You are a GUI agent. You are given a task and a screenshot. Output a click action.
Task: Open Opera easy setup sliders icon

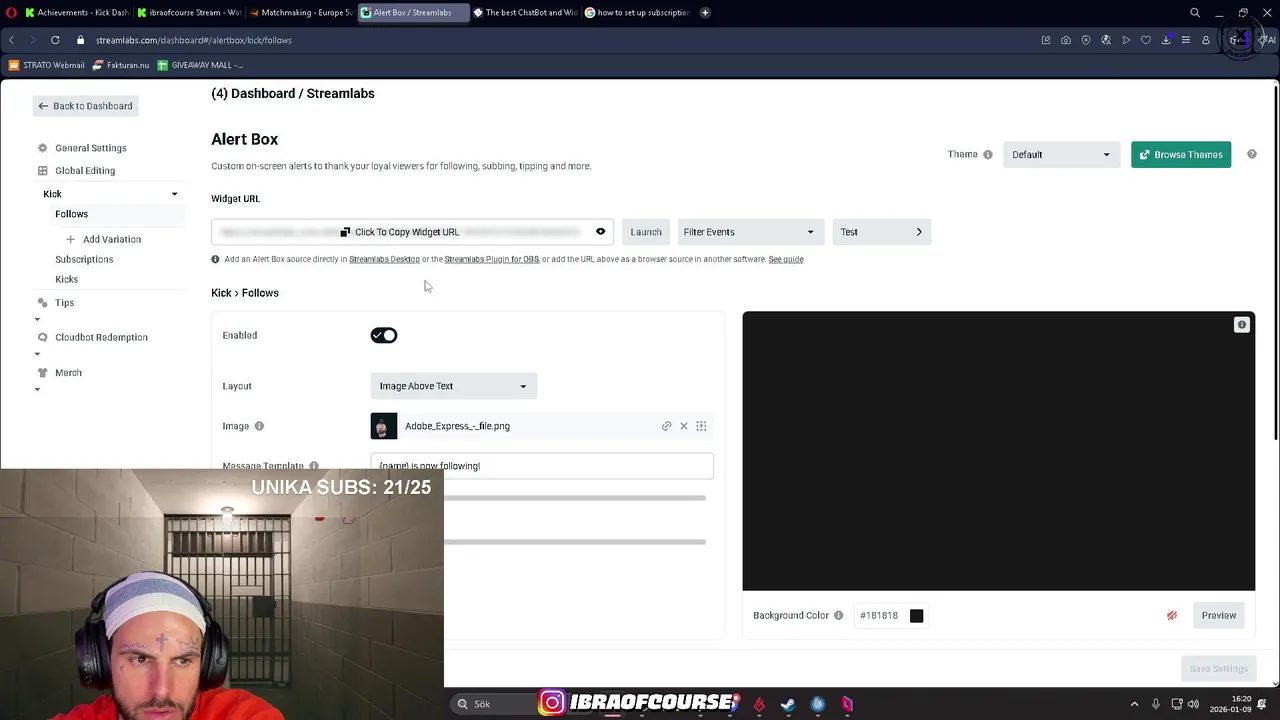(1186, 40)
